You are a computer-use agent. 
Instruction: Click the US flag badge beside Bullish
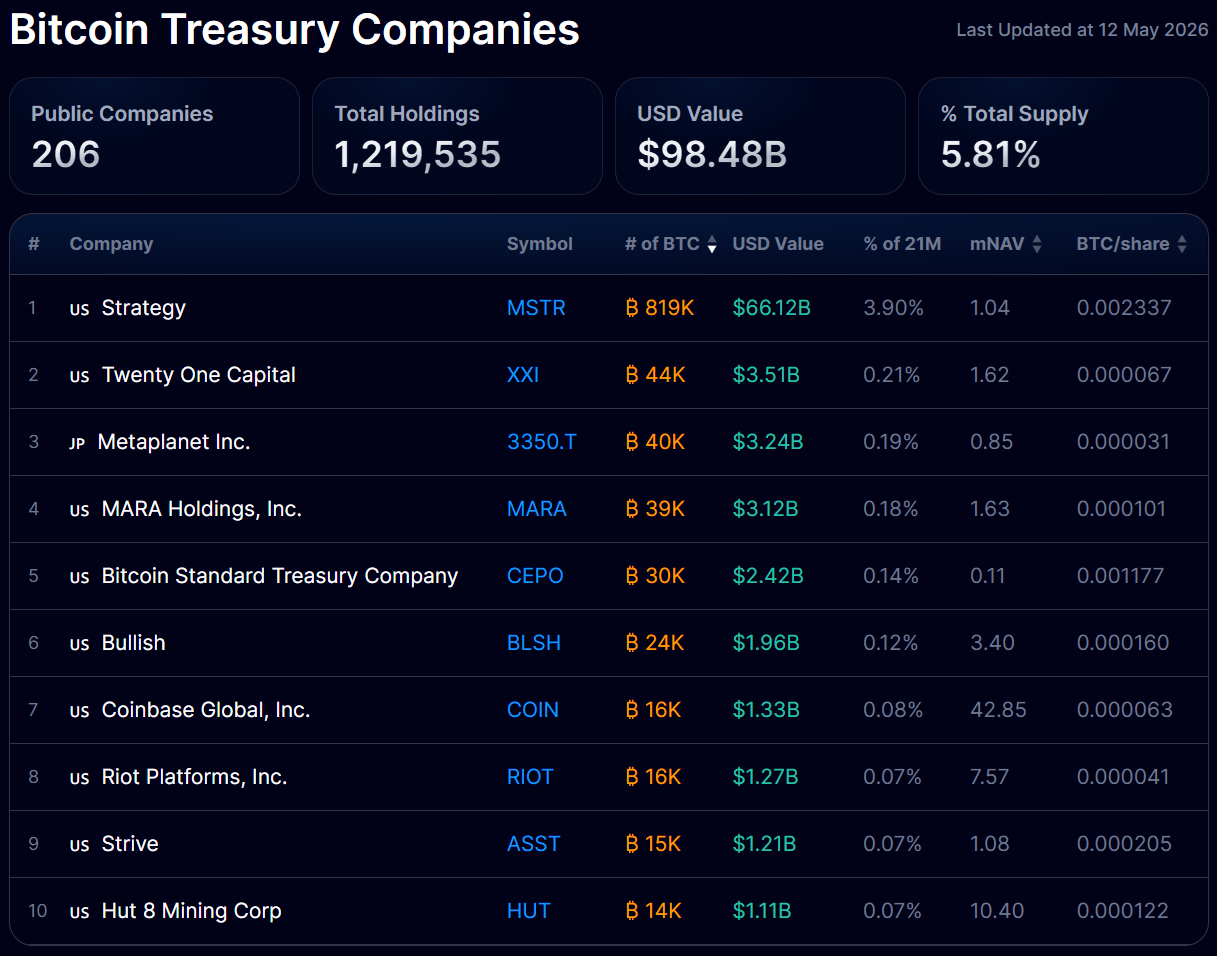click(x=80, y=644)
